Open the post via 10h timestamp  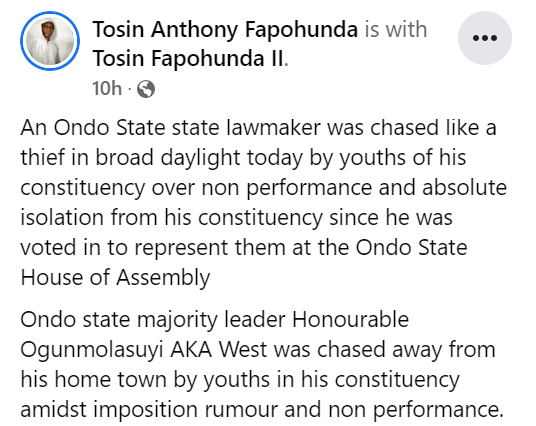coord(107,88)
